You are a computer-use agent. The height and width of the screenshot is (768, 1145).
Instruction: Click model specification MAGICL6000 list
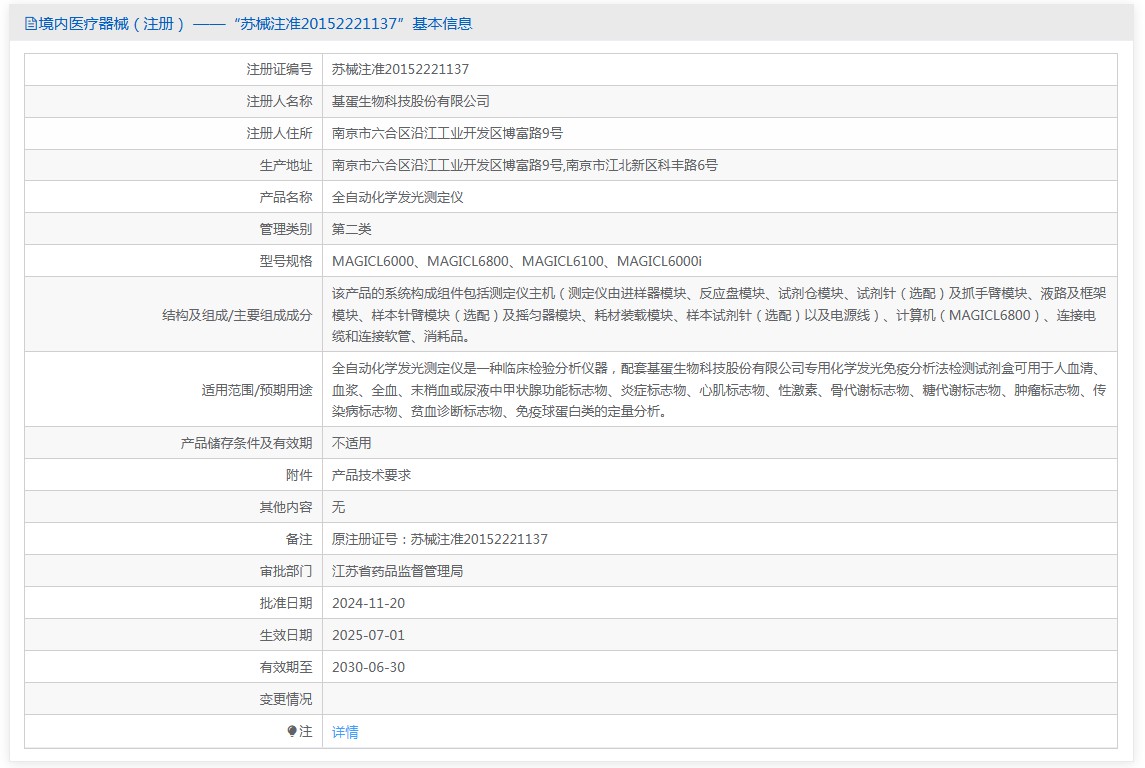pos(516,261)
